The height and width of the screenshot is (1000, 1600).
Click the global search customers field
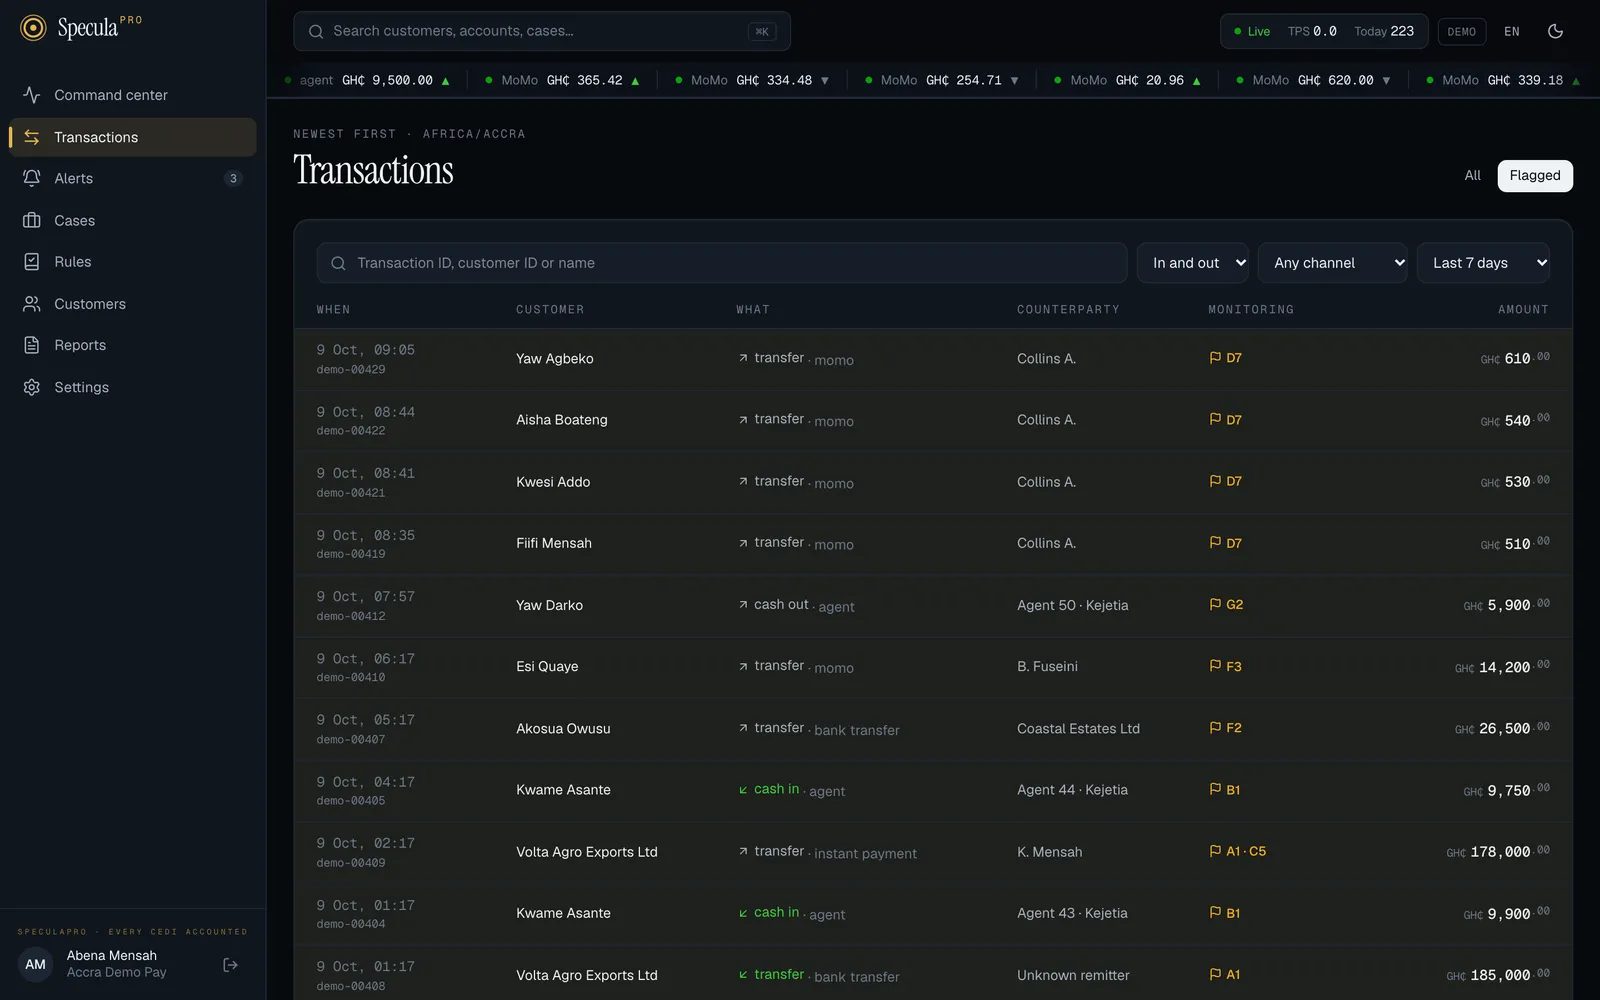pos(542,31)
